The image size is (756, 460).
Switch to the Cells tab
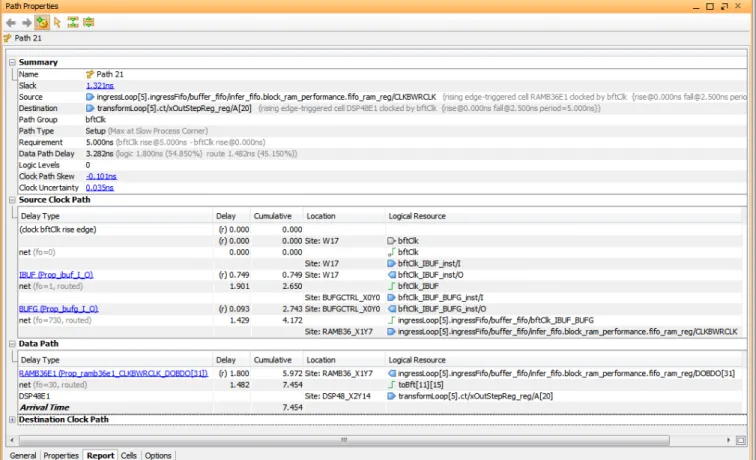[129, 455]
